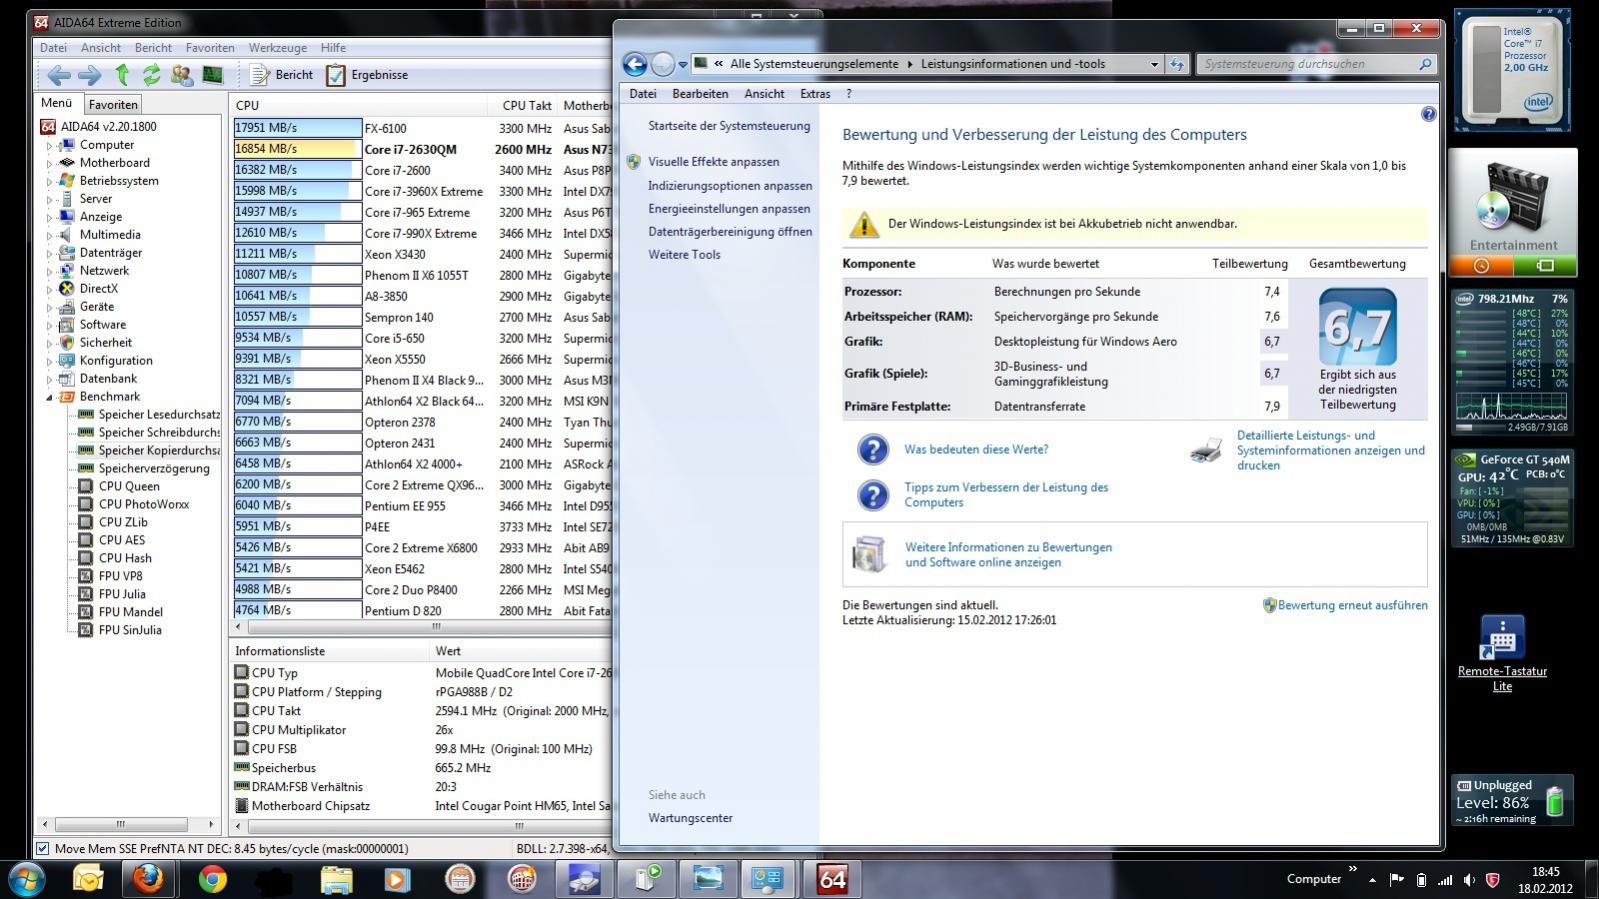Click AIDA64 forward arrow toolbar icon
Screen dimensions: 1599x899
click(x=89, y=75)
